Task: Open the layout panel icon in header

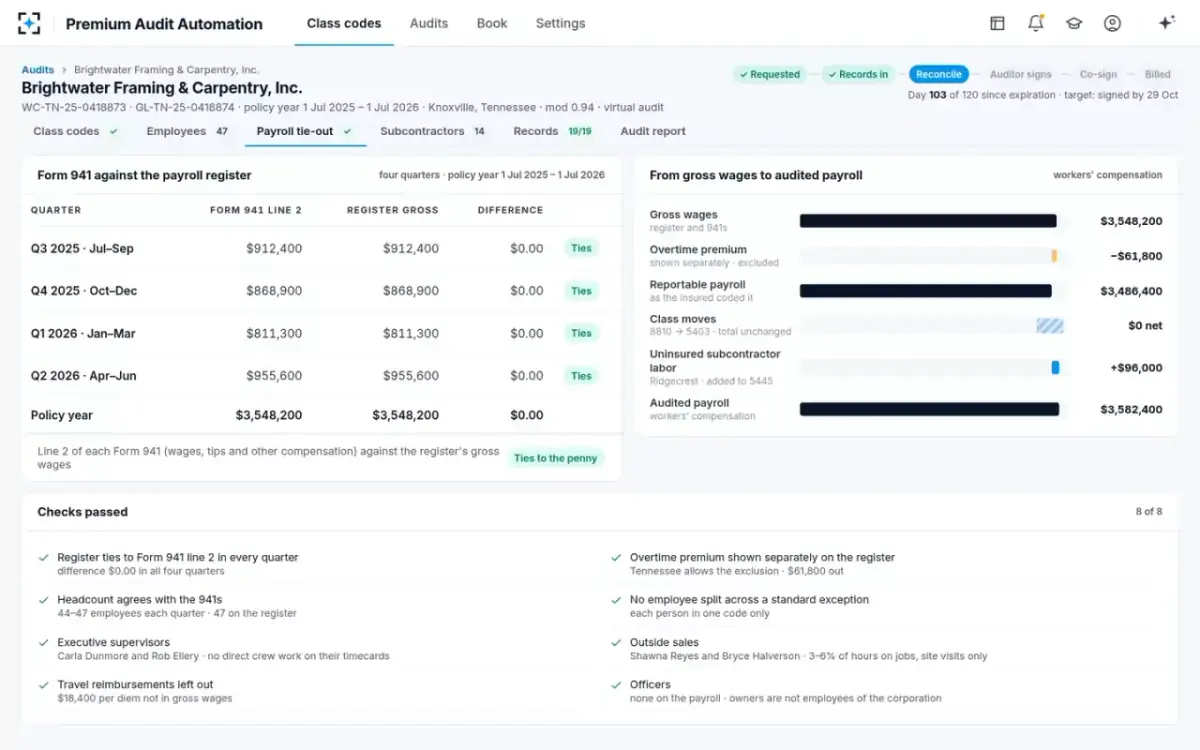Action: [x=997, y=23]
